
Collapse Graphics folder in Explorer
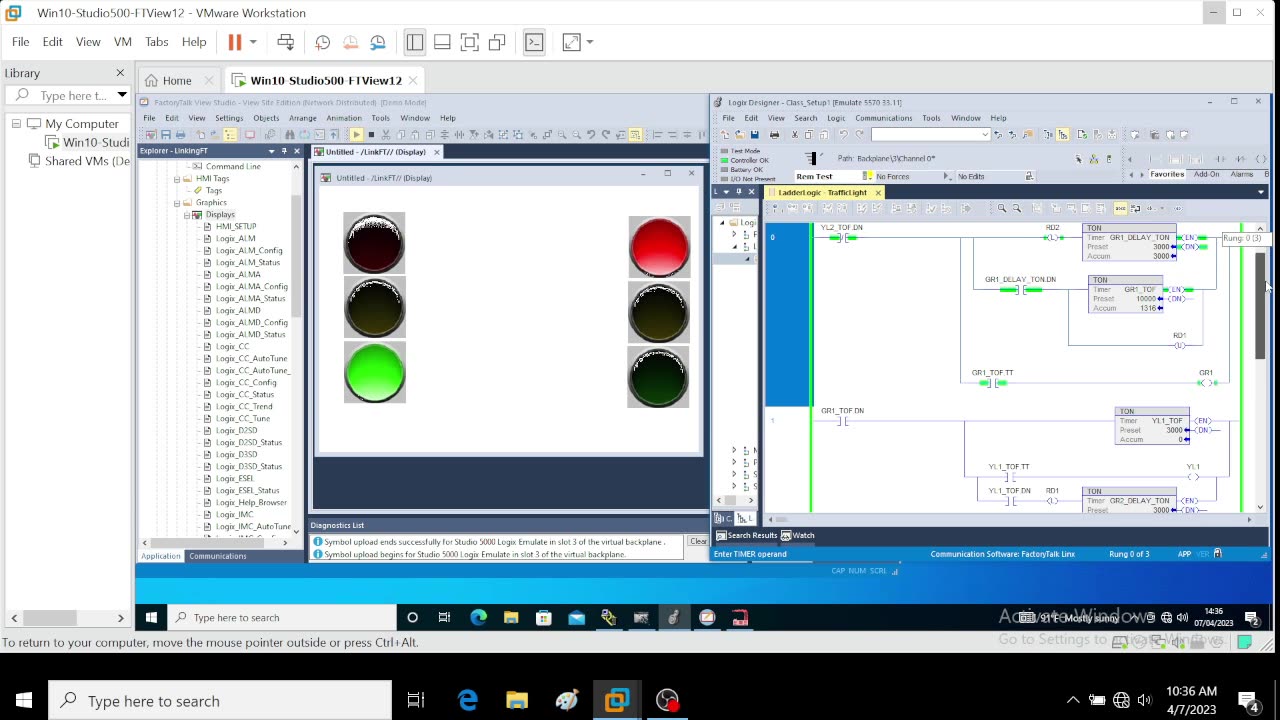(177, 202)
